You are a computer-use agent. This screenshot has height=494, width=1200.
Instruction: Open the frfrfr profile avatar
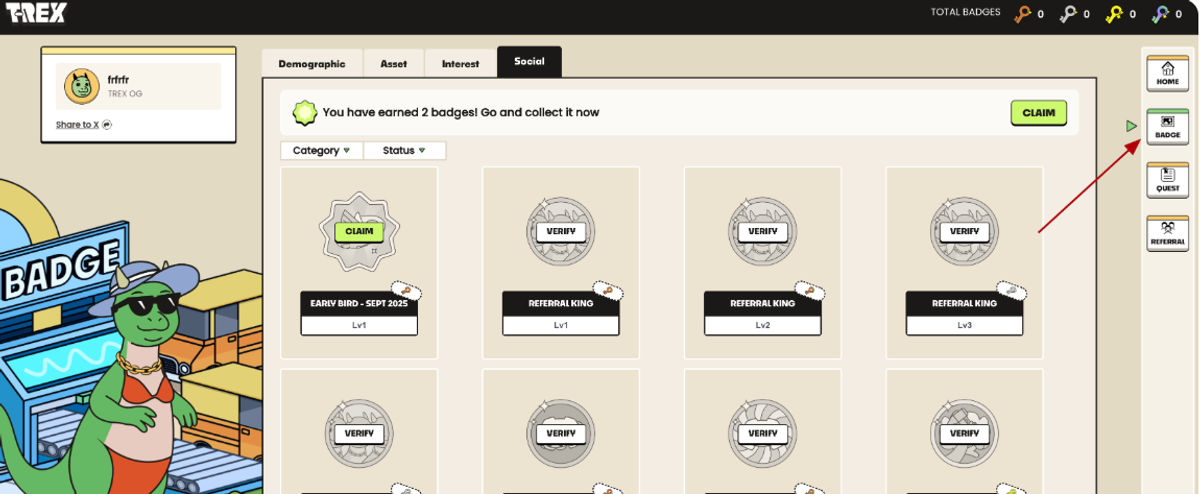click(81, 87)
